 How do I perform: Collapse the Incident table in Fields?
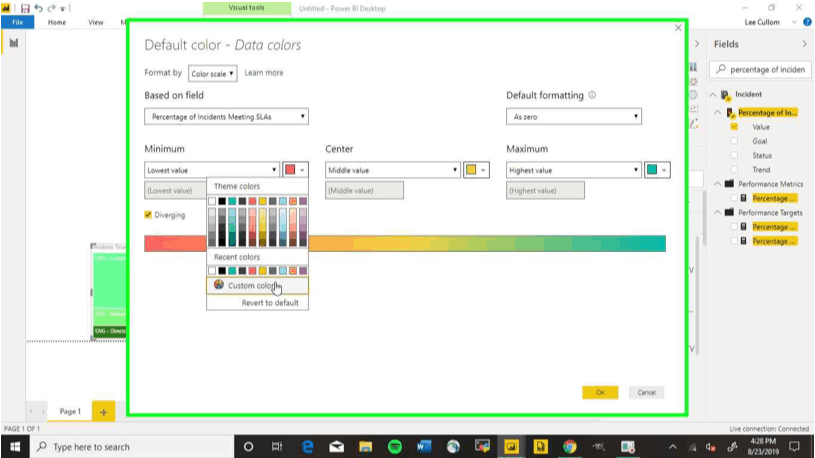tap(713, 95)
